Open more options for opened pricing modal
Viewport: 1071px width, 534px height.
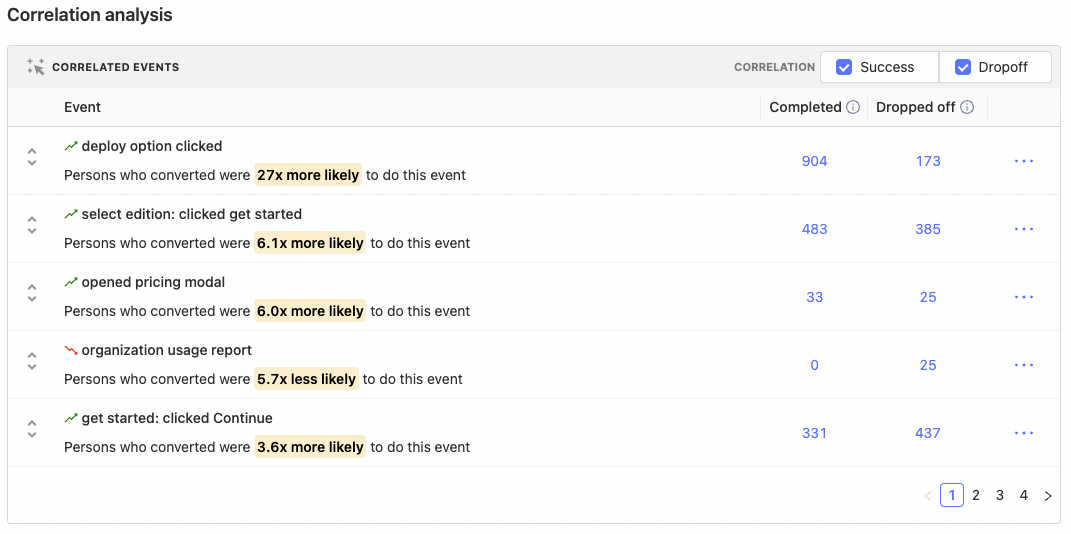tap(1023, 297)
